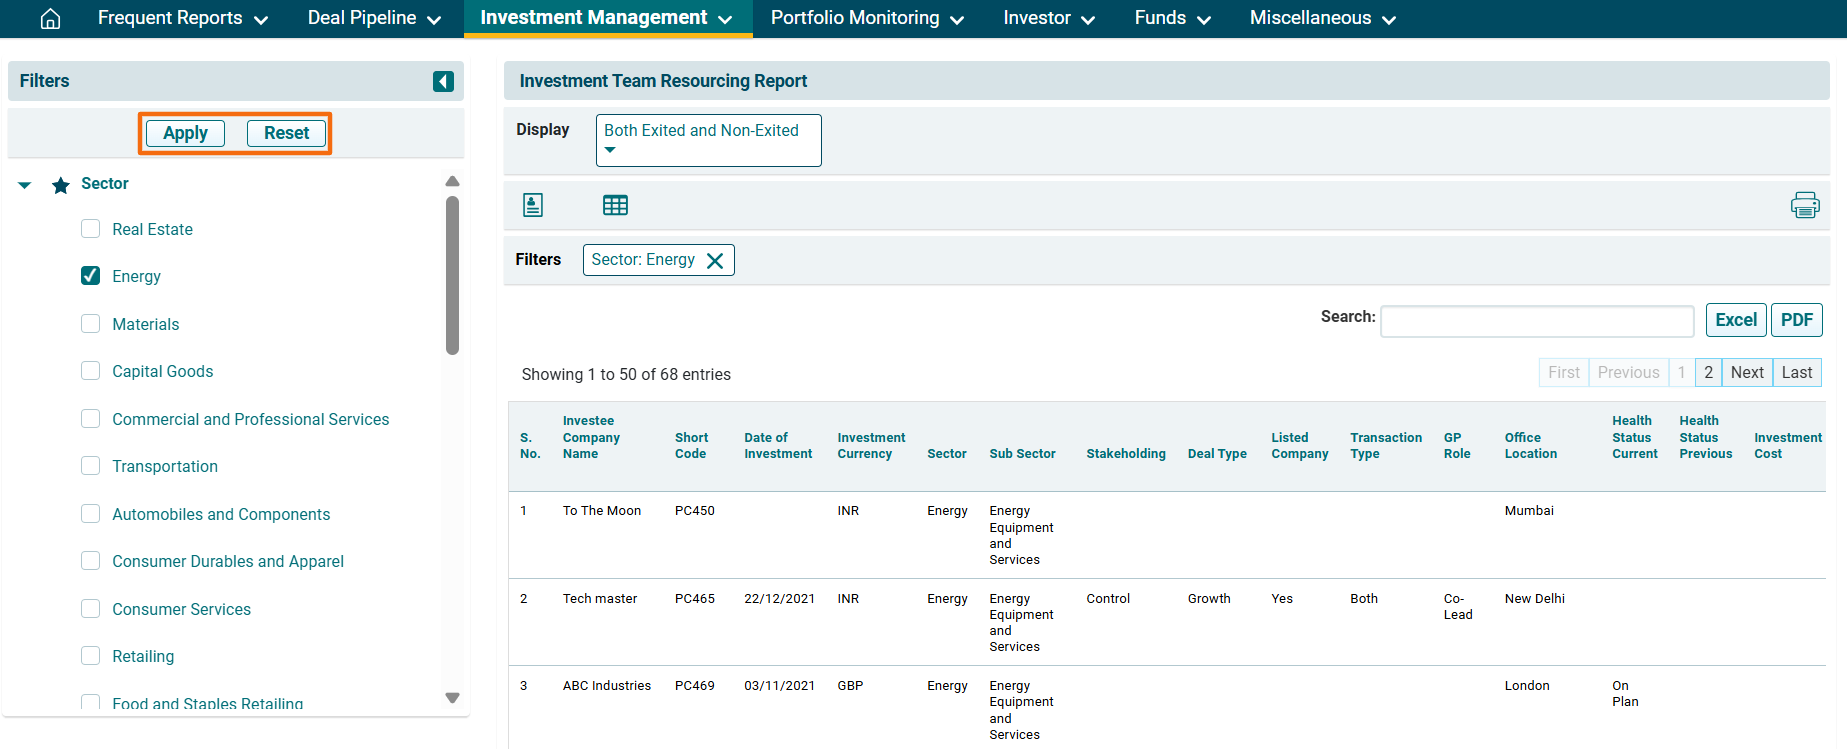Enable the Capital Goods checkbox

[91, 371]
